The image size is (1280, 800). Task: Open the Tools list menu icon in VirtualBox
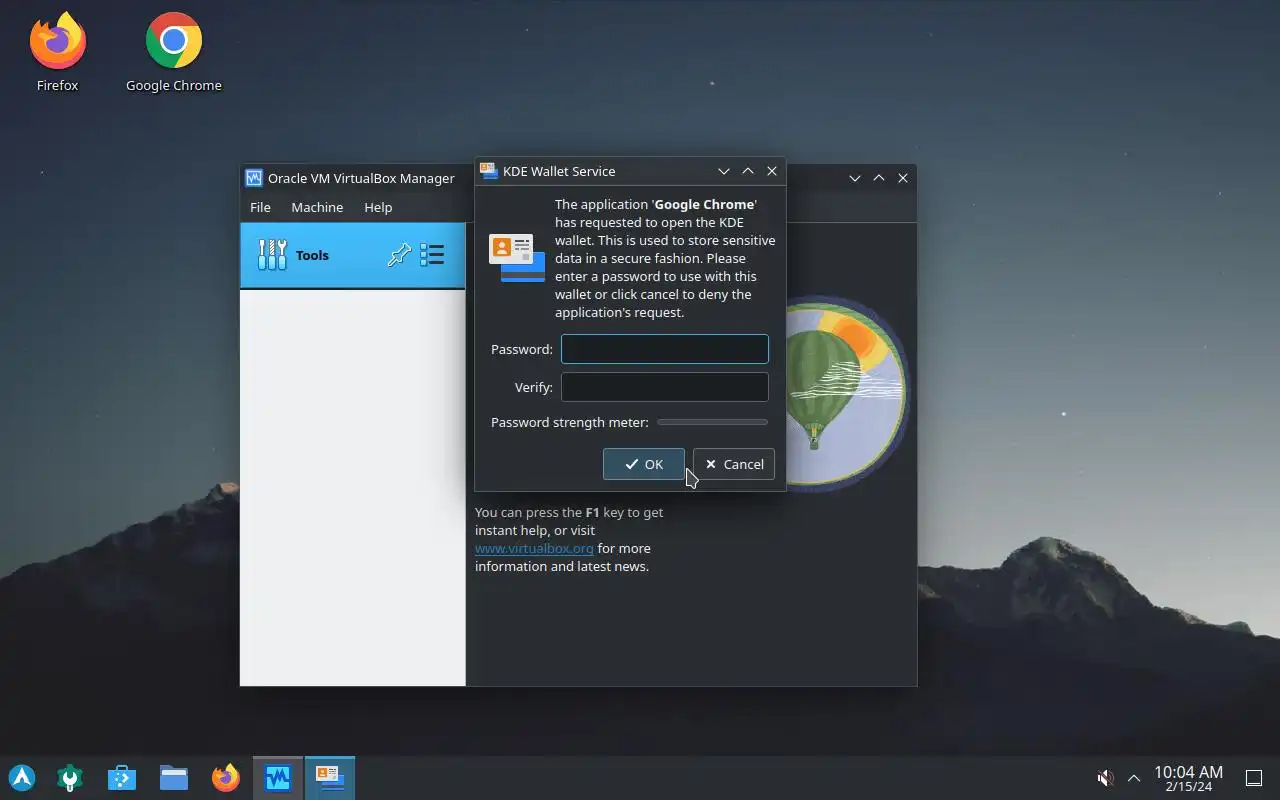click(x=432, y=255)
